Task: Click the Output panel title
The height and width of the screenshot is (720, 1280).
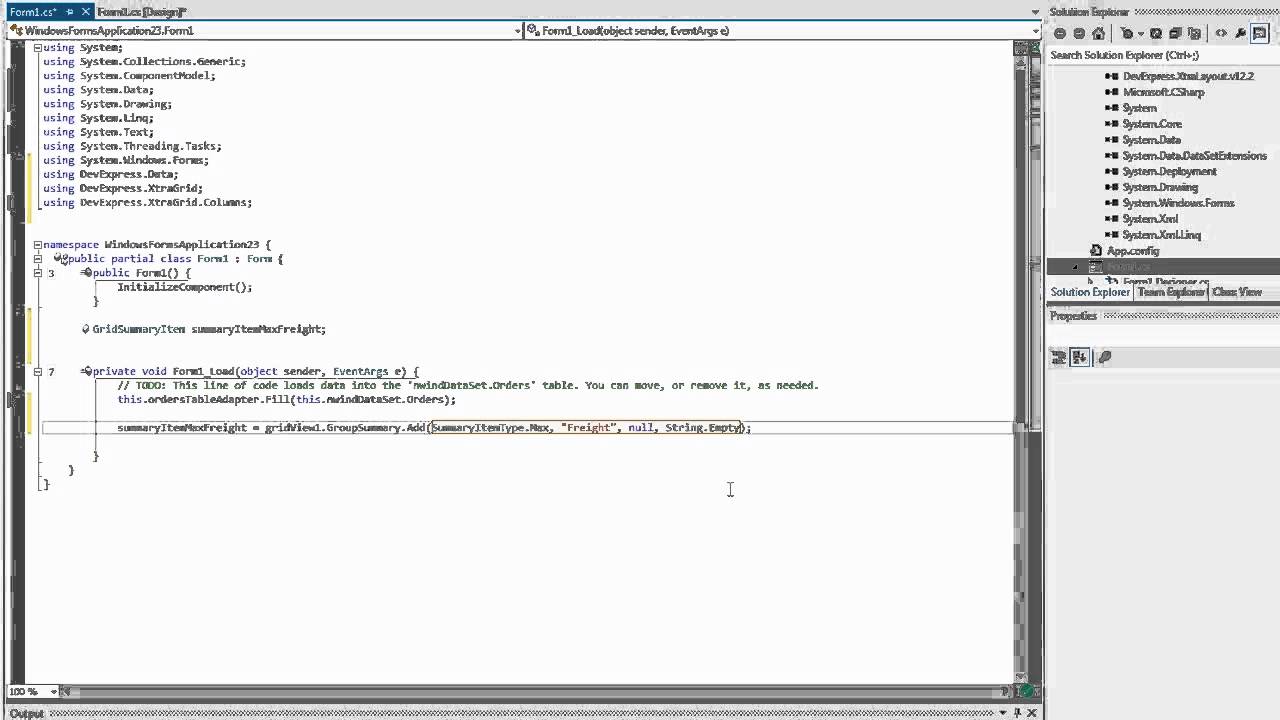Action: (26, 713)
